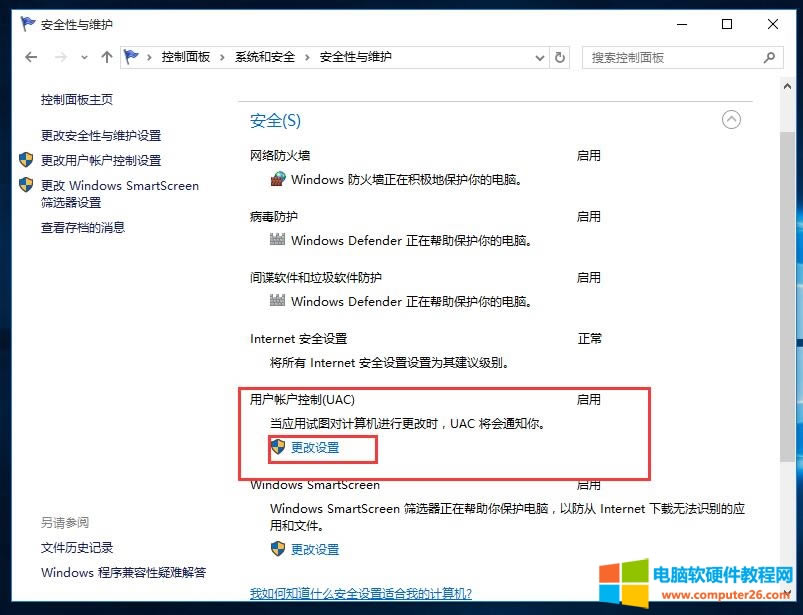Image resolution: width=803 pixels, height=615 pixels.
Task: Click the back navigation arrow
Action: point(29,57)
